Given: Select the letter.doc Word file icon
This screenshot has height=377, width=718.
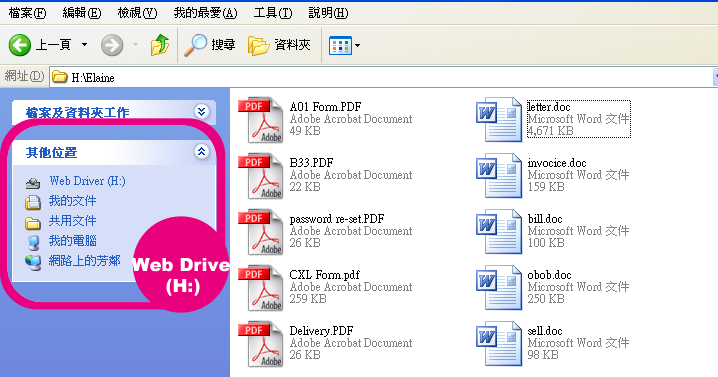Looking at the screenshot, I should 499,120.
